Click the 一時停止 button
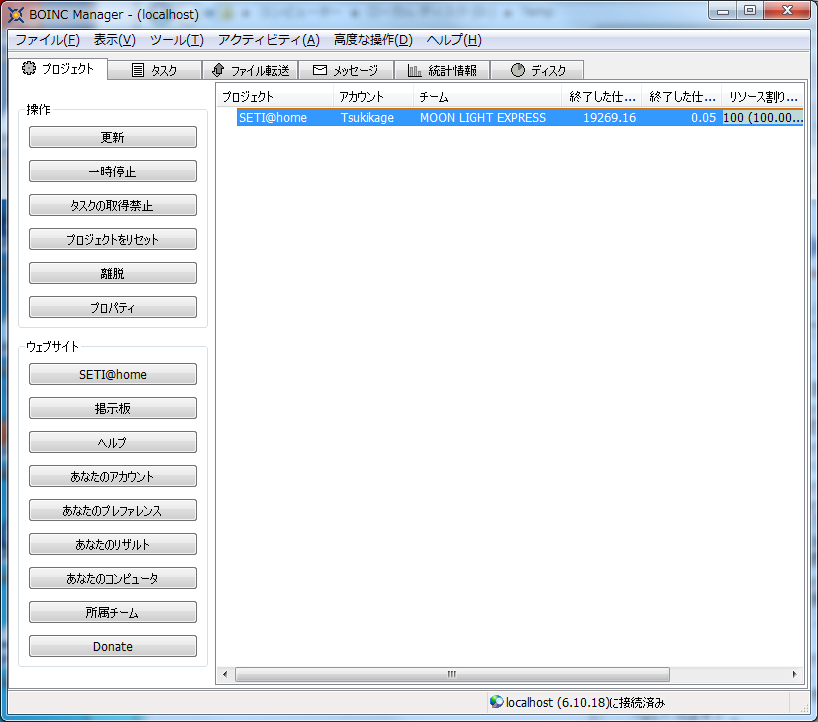This screenshot has height=722, width=818. pos(113,171)
